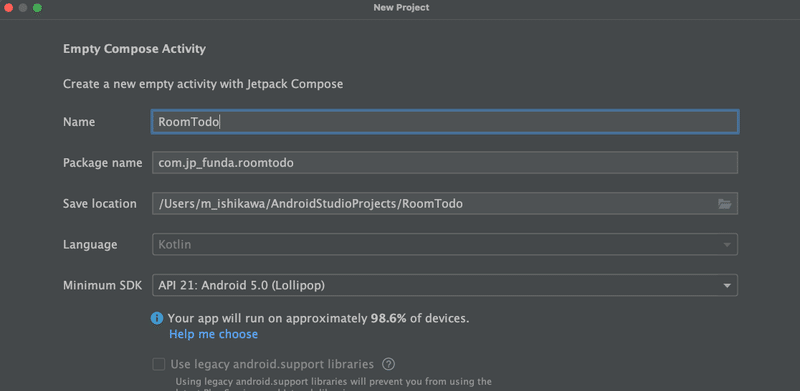
Task: Open the folder browser for Save location
Action: [x=724, y=204]
